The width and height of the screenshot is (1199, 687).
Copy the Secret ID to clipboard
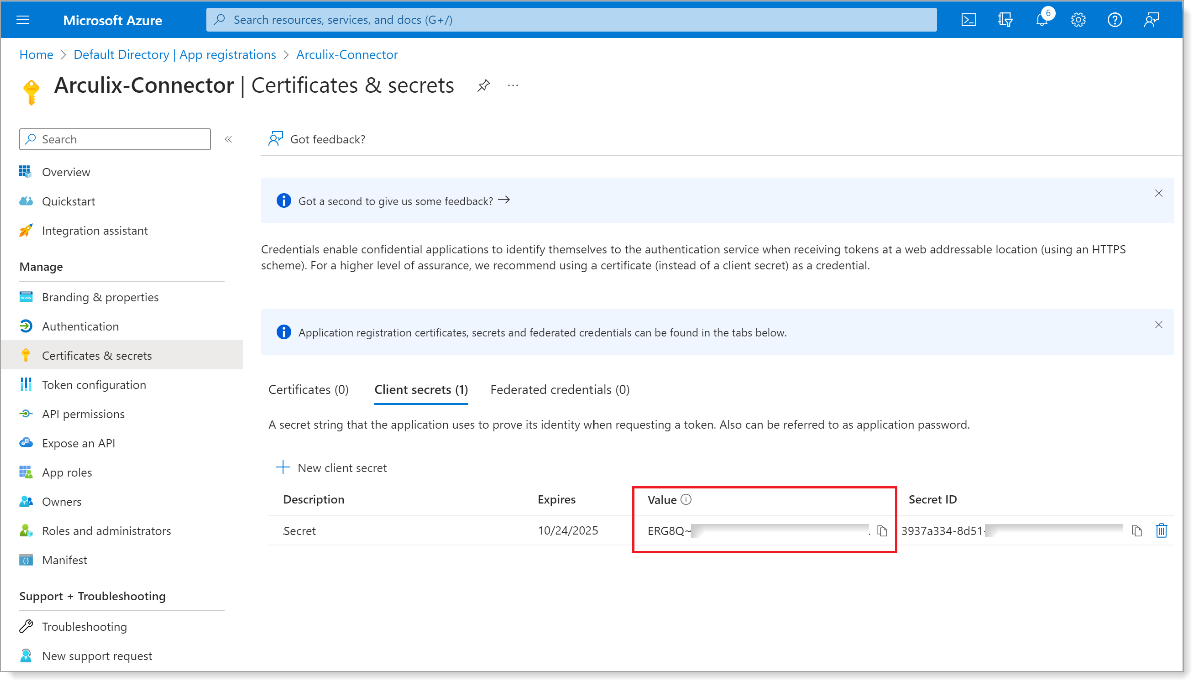pyautogui.click(x=1137, y=531)
